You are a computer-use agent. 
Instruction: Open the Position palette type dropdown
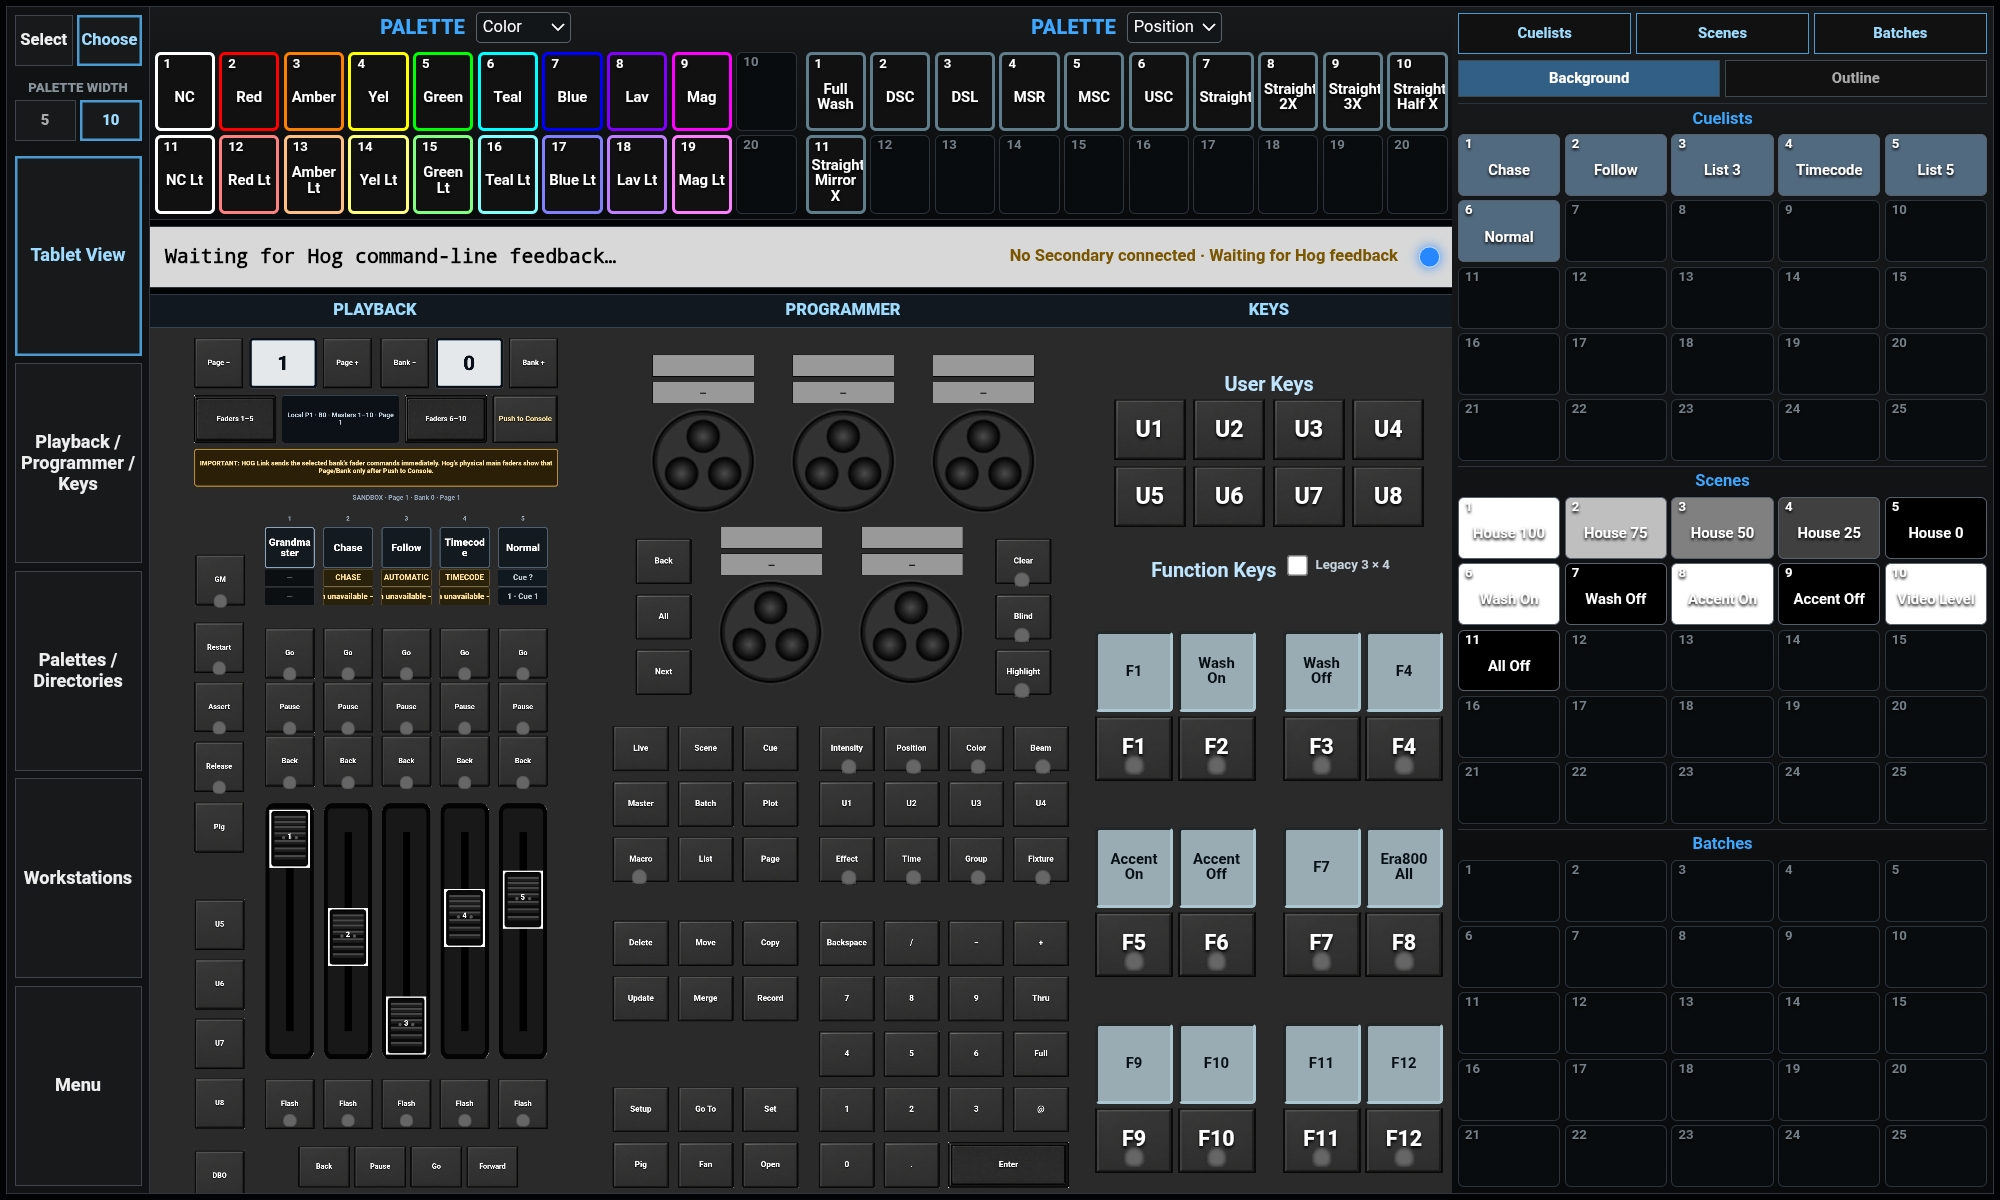coord(1174,27)
